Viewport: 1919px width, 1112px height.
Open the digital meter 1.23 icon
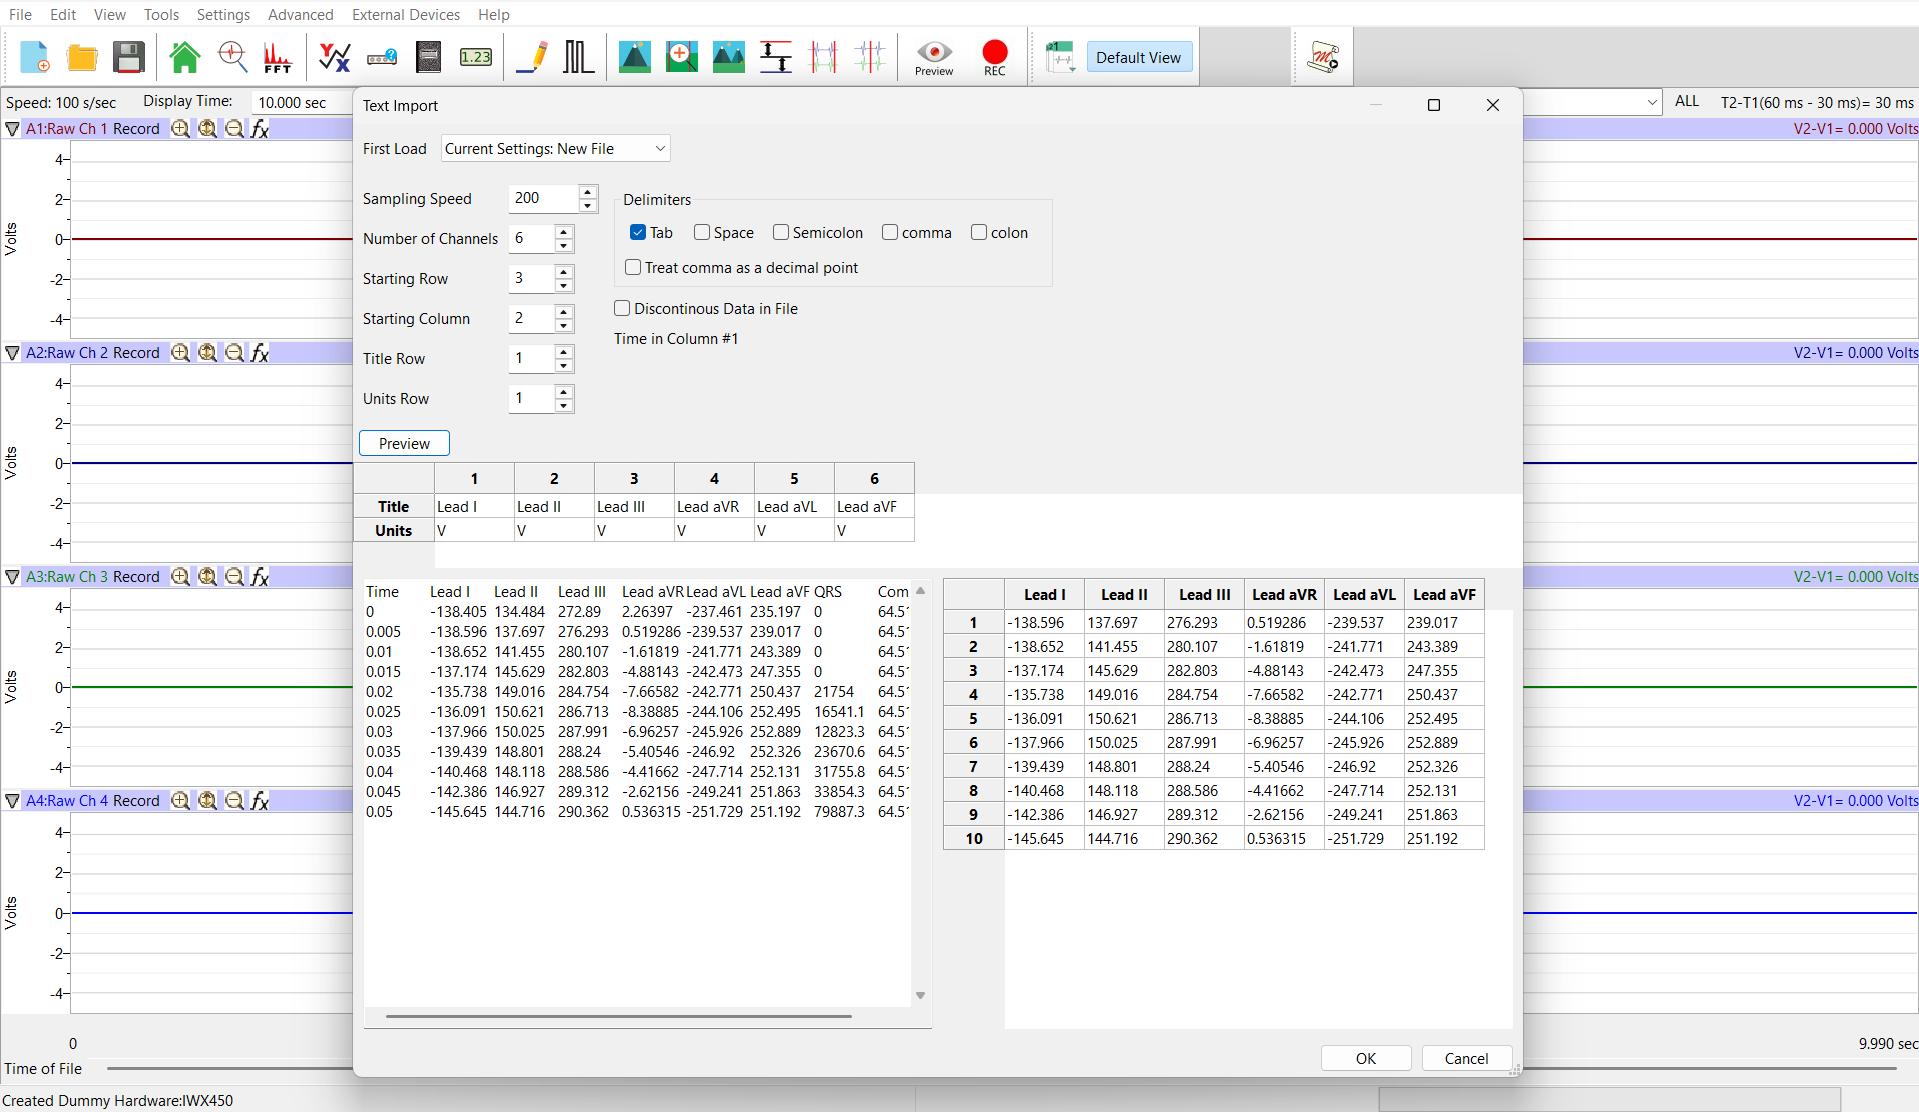click(476, 57)
